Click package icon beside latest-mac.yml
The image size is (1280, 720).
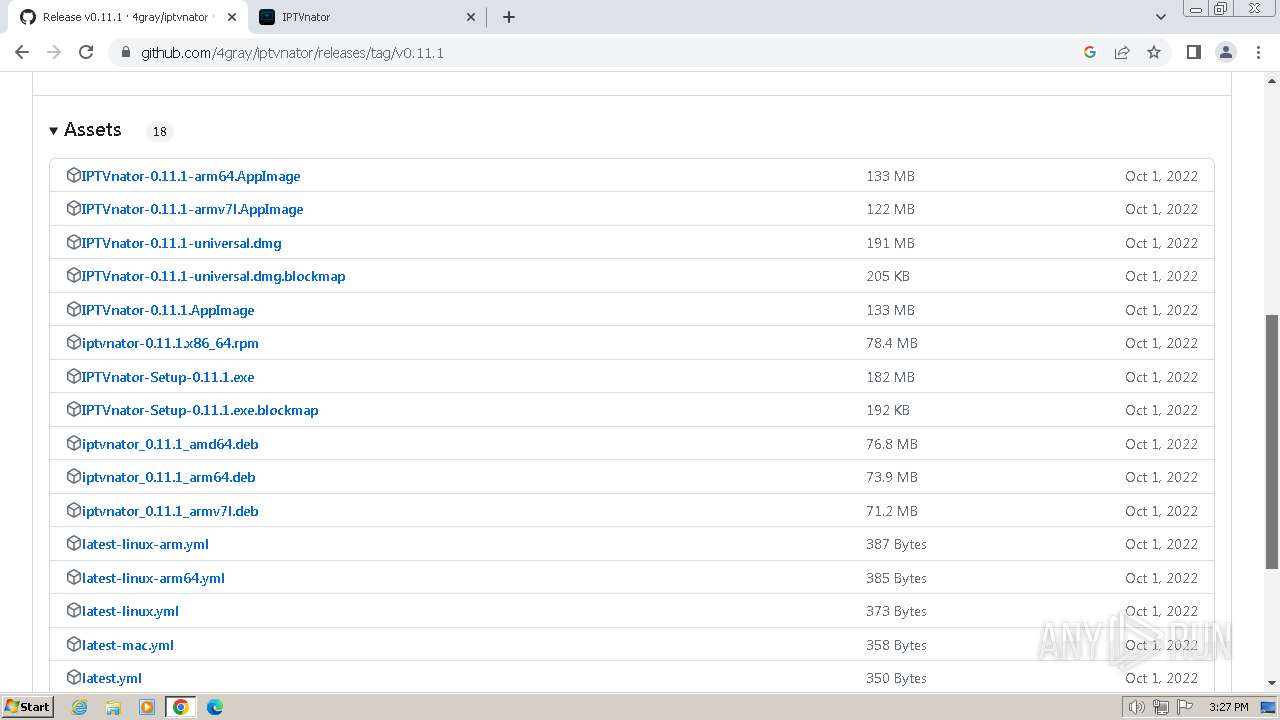coord(73,644)
